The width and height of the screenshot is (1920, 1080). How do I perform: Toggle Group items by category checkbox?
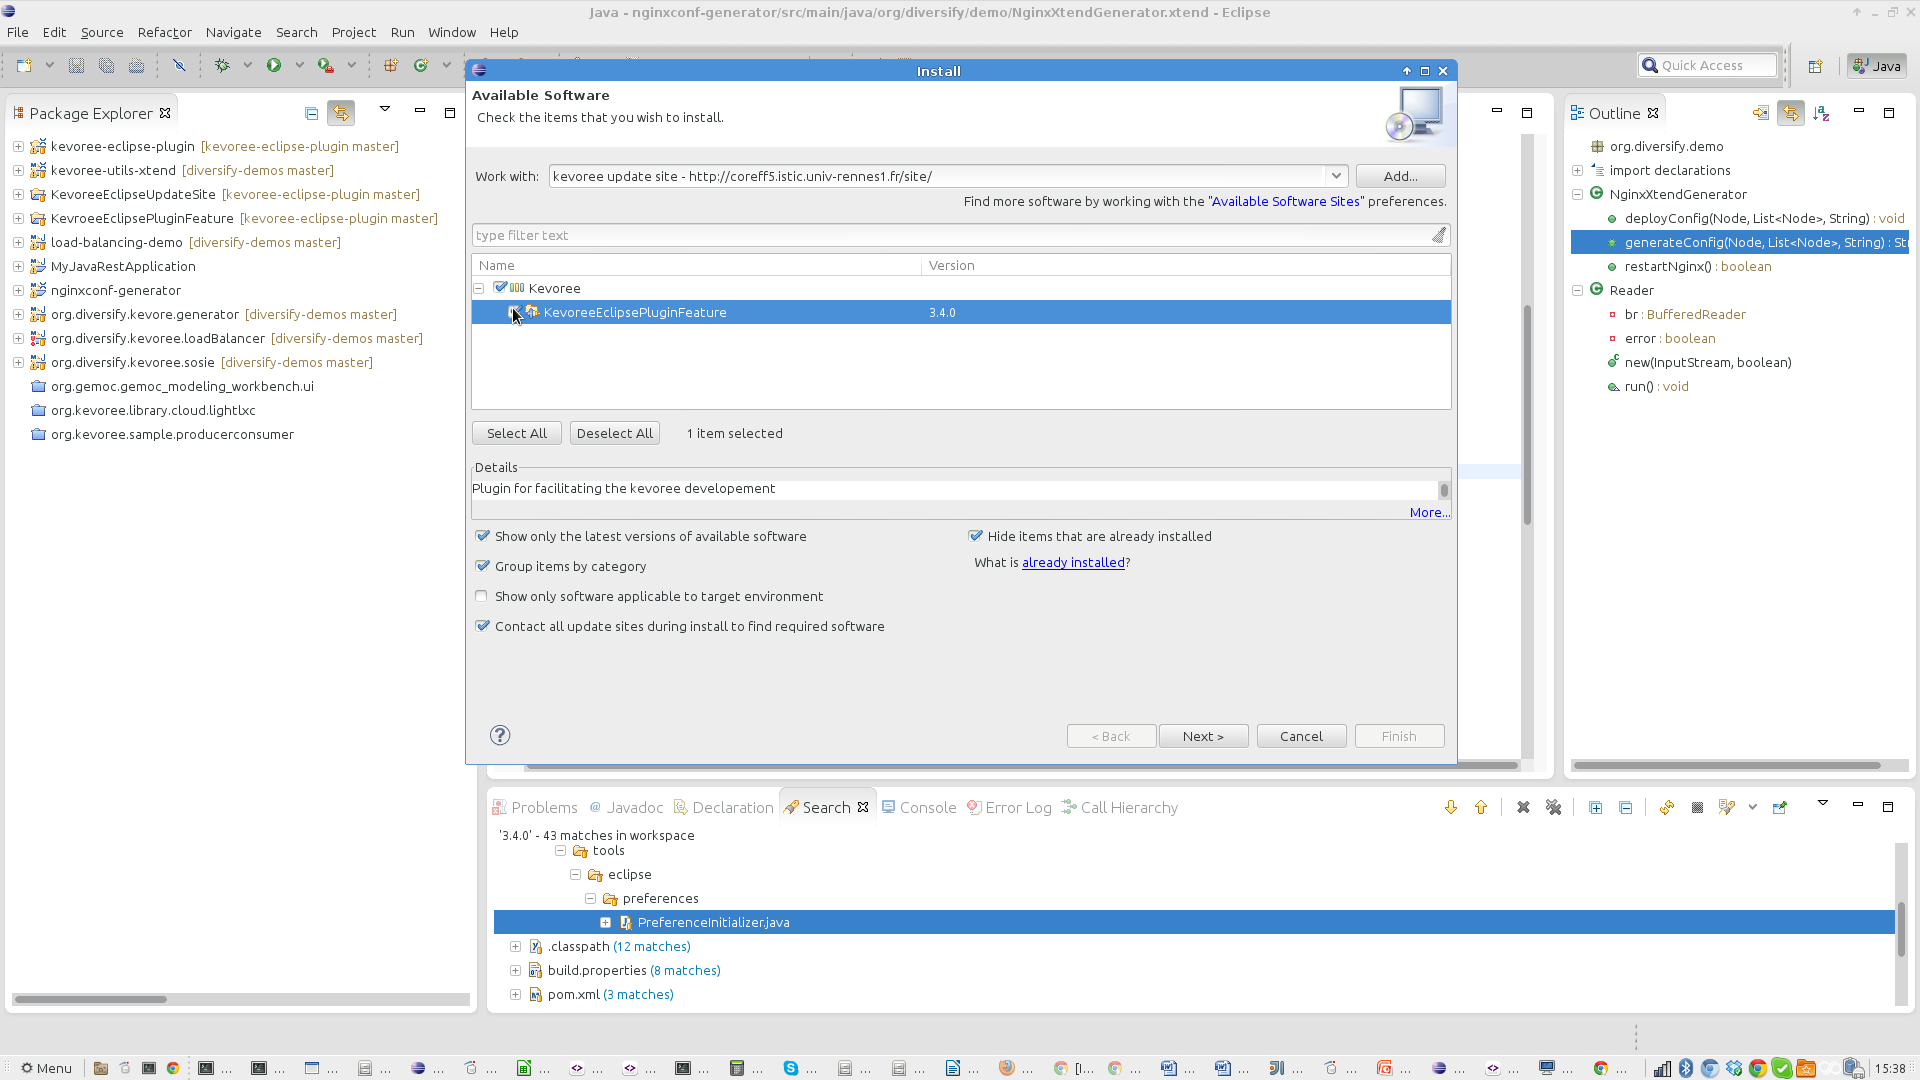coord(482,566)
